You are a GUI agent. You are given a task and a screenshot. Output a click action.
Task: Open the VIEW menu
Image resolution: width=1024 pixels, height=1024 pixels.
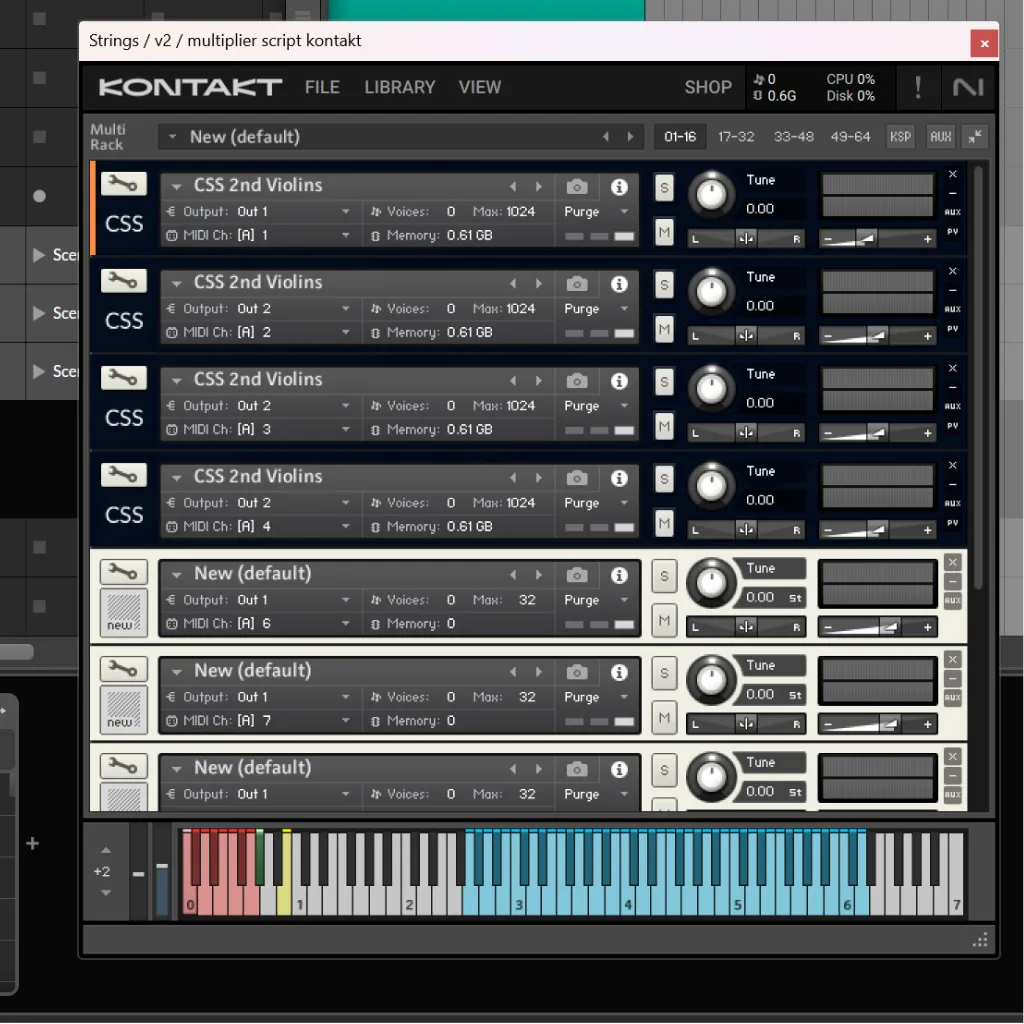(479, 87)
